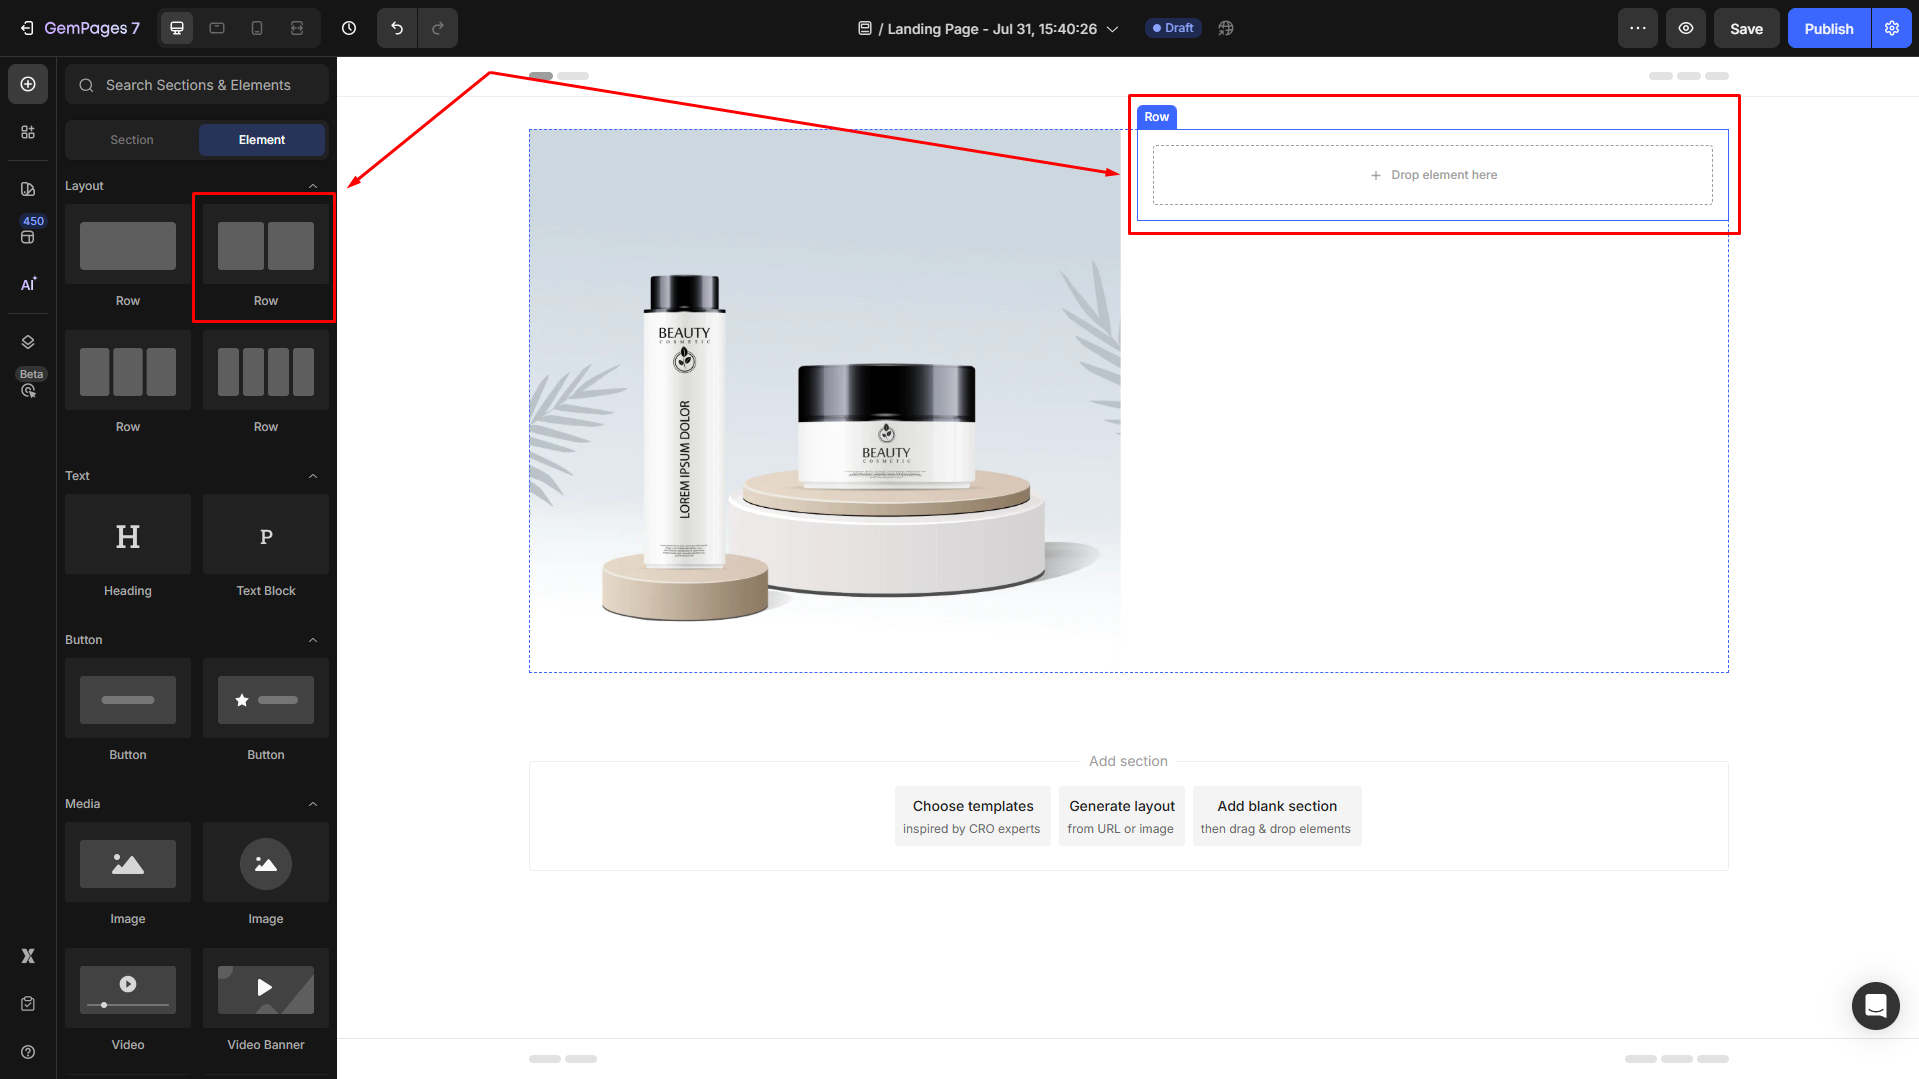Undo the last change

[397, 28]
